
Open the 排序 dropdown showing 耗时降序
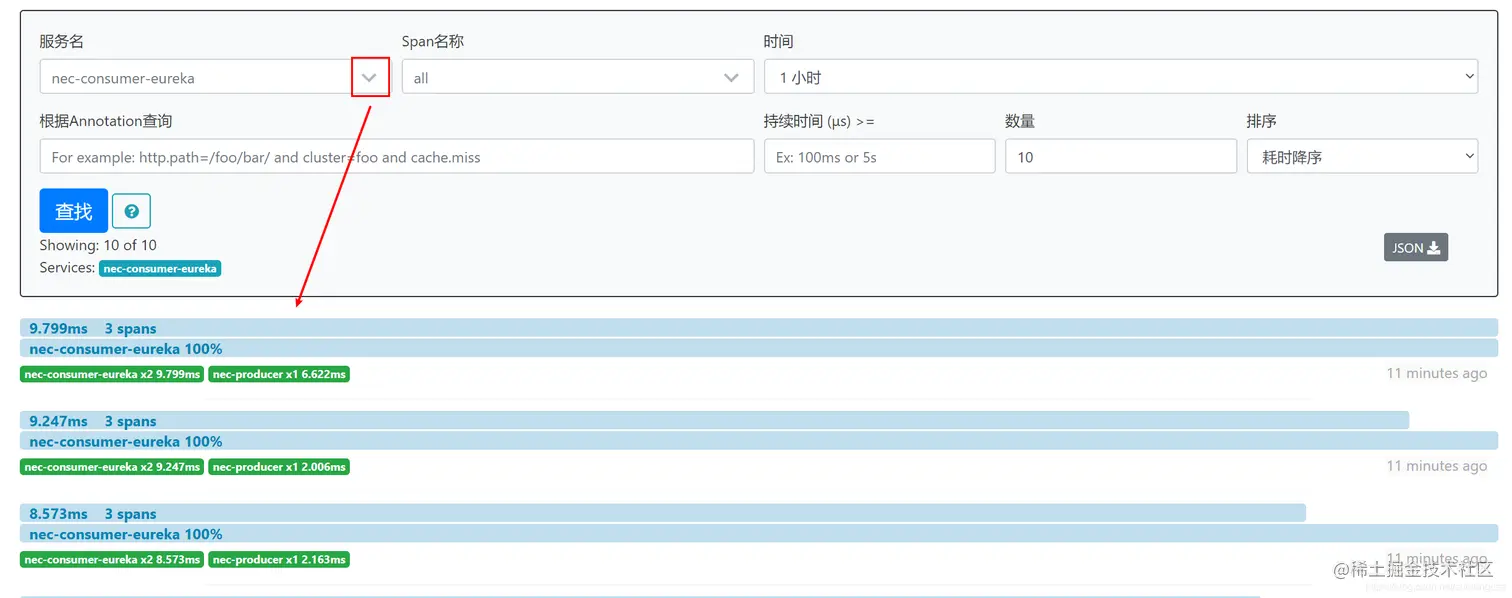click(x=1362, y=156)
